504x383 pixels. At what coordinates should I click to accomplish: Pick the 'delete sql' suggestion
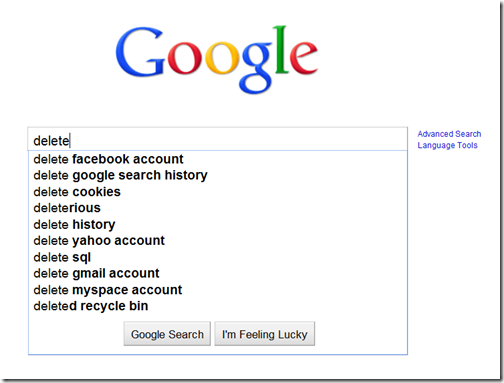click(218, 257)
